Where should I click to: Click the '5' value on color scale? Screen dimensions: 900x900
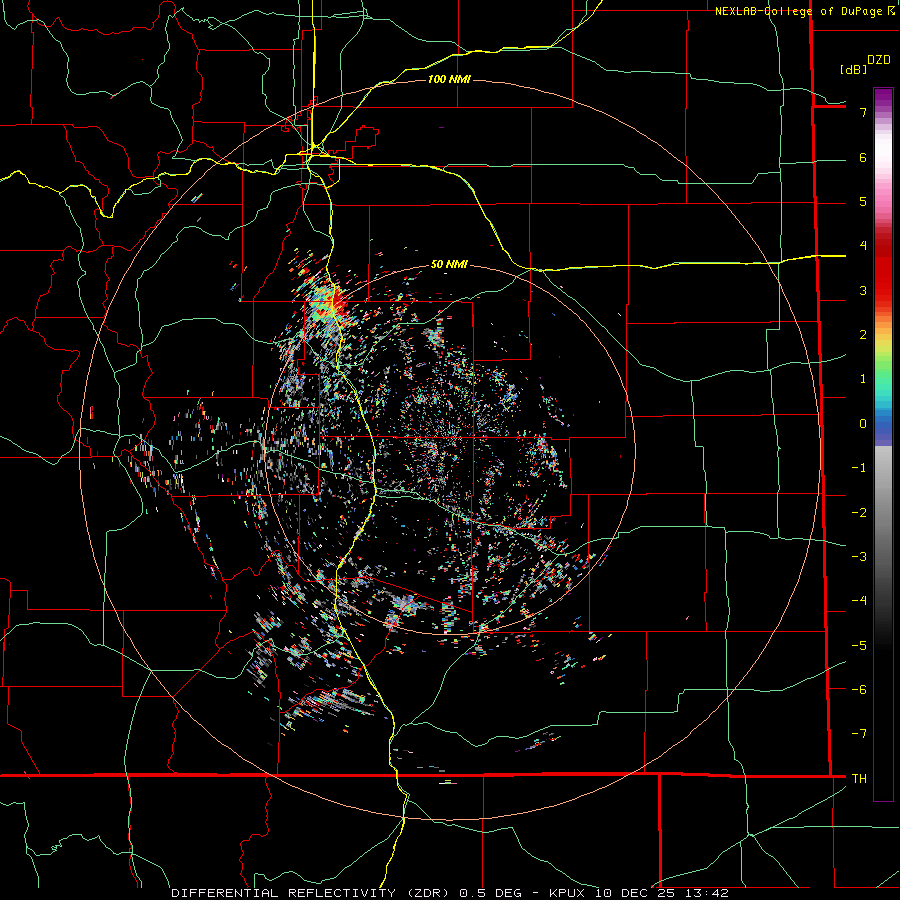pyautogui.click(x=863, y=201)
